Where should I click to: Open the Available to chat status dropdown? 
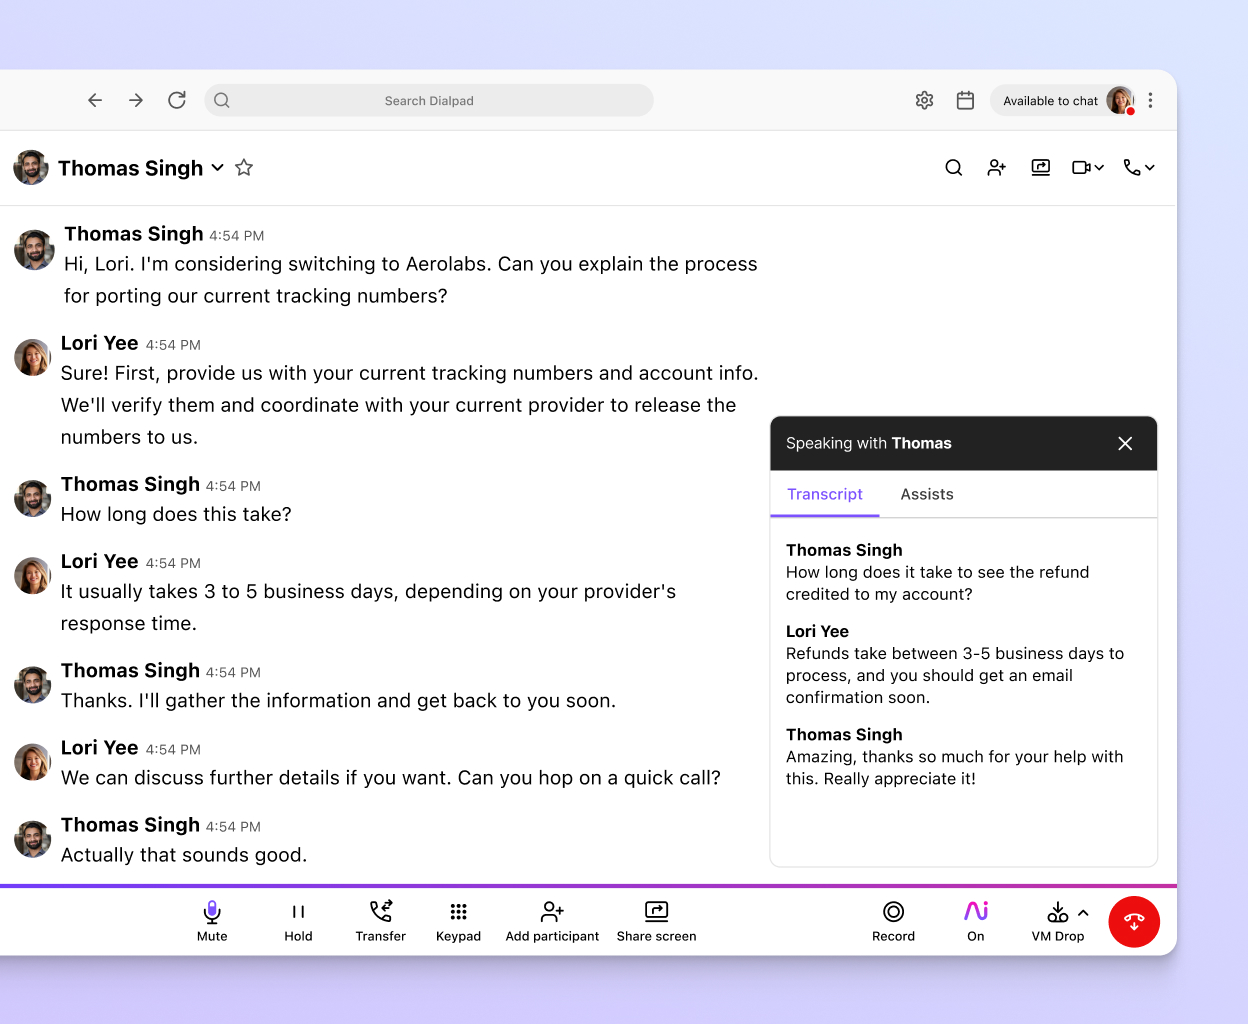pos(1050,100)
